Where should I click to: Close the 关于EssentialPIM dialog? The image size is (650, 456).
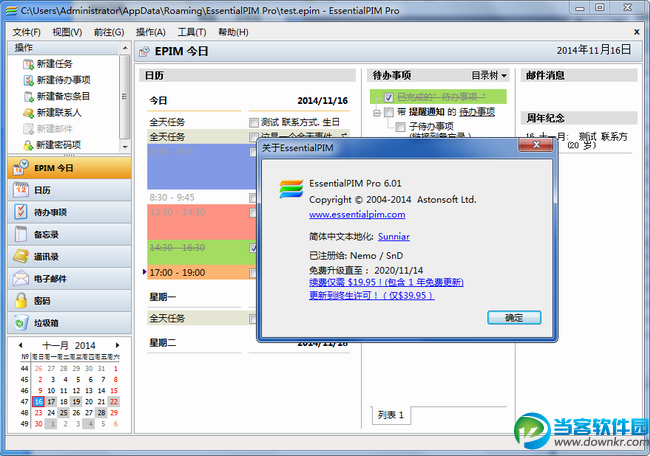[x=536, y=145]
